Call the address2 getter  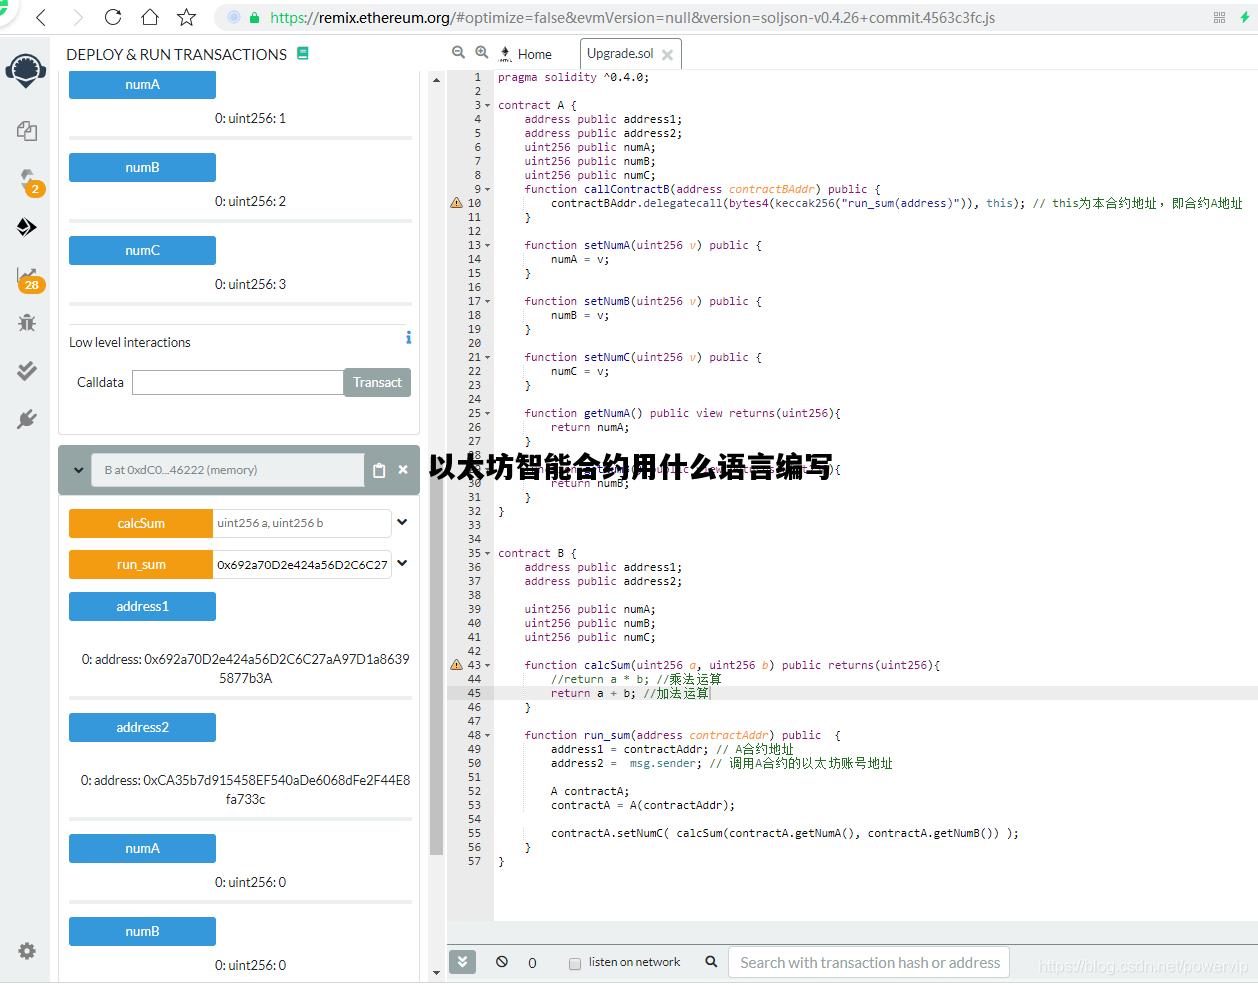point(142,727)
